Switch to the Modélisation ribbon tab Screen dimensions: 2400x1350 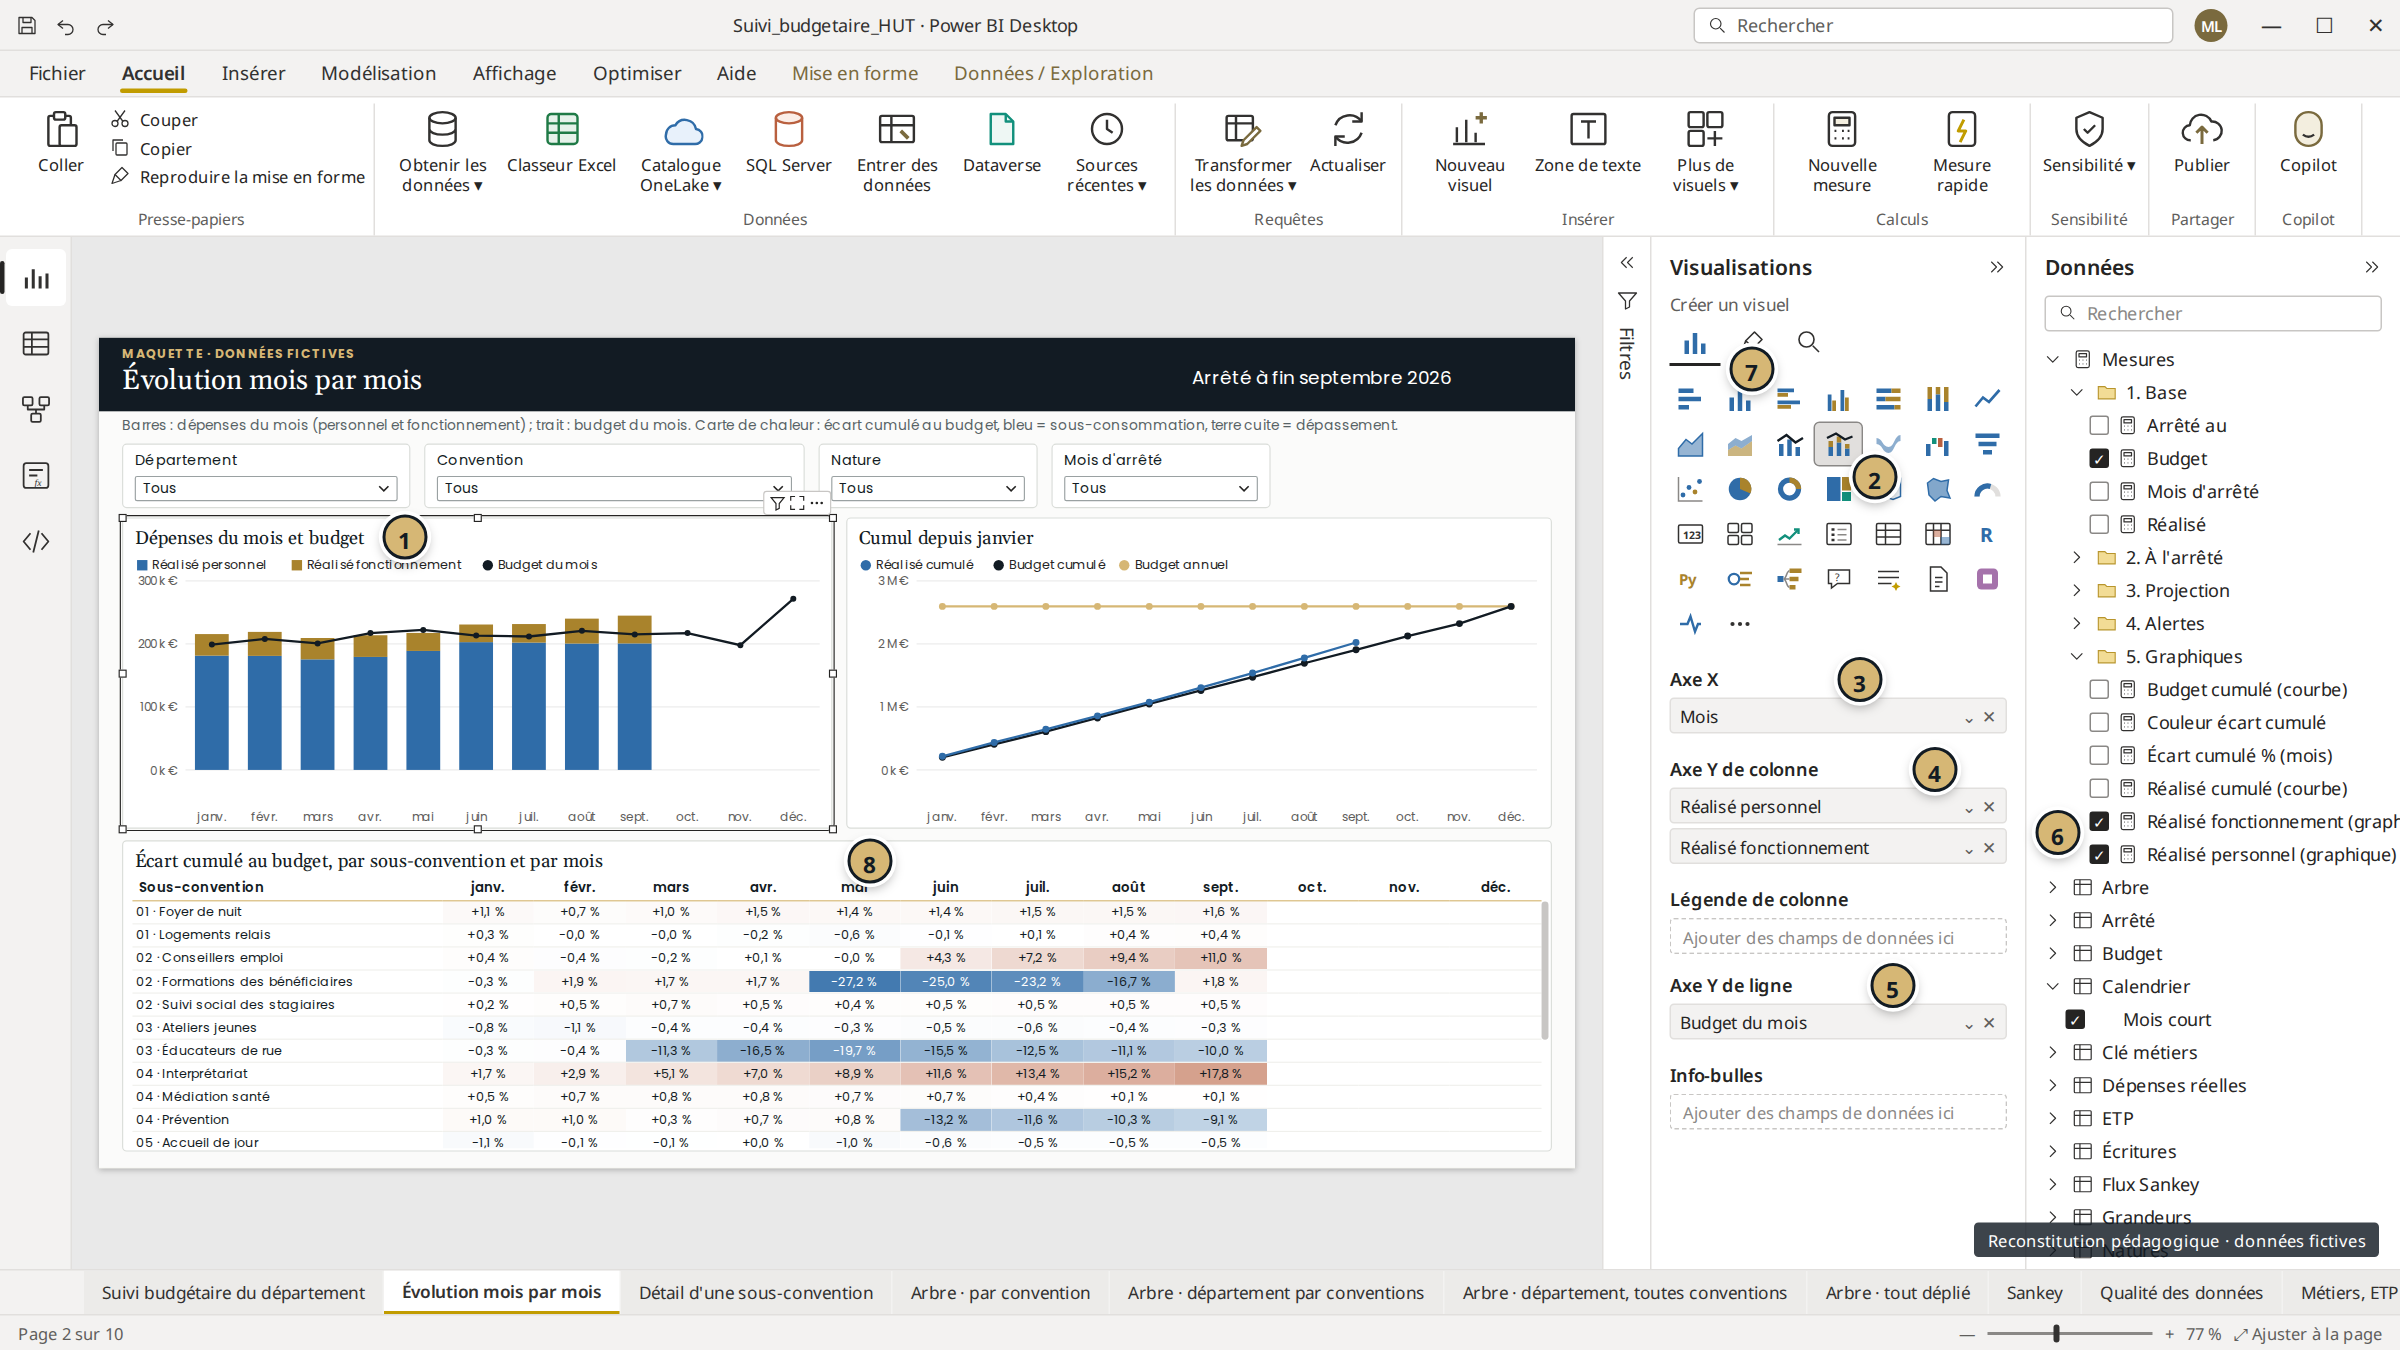pyautogui.click(x=378, y=73)
